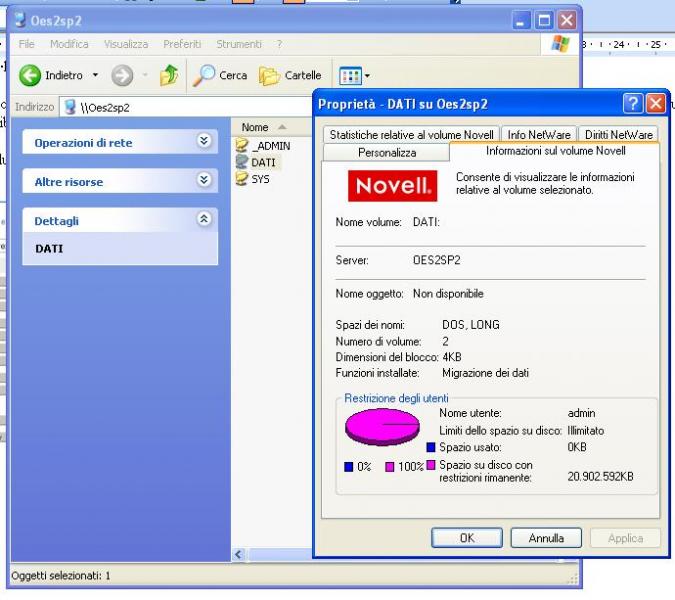
Task: Select the DATI volume icon
Action: [x=242, y=162]
